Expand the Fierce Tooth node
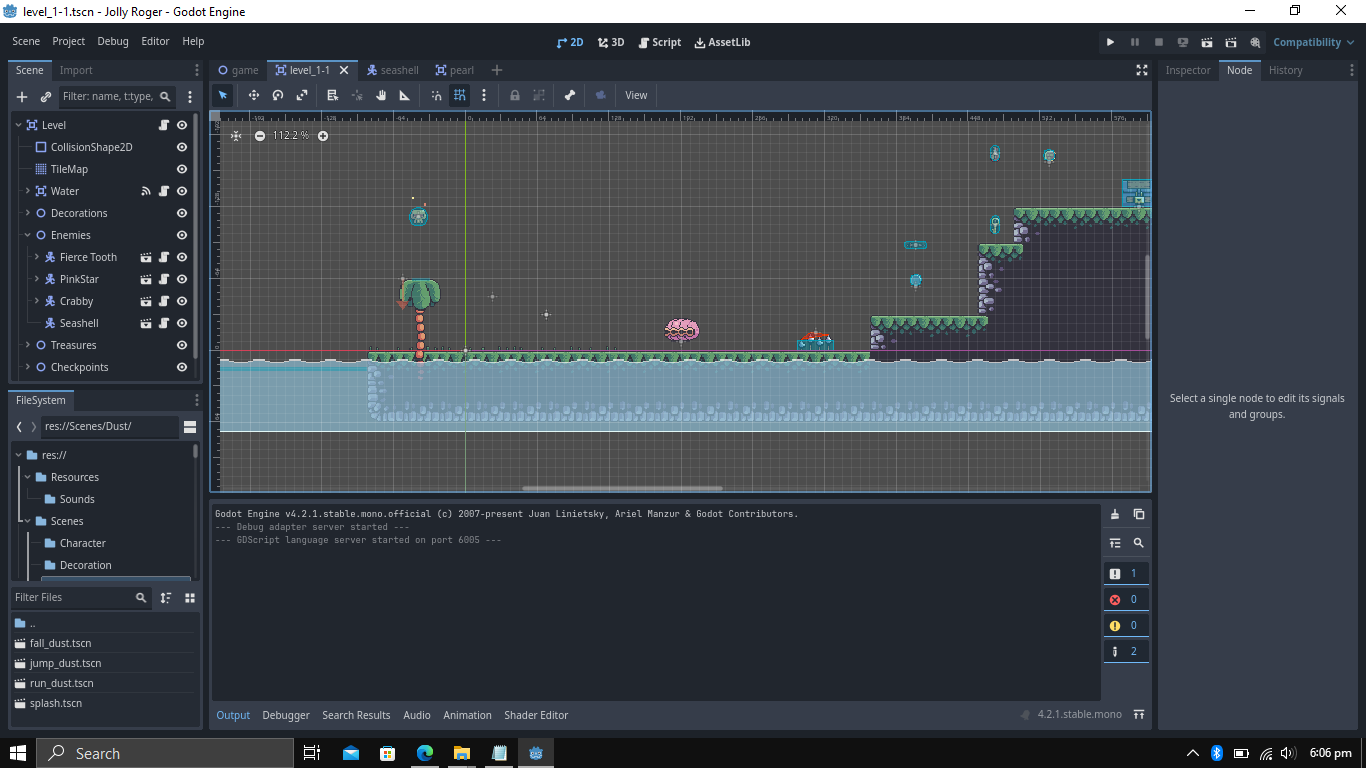Viewport: 1366px width, 768px height. [37, 257]
